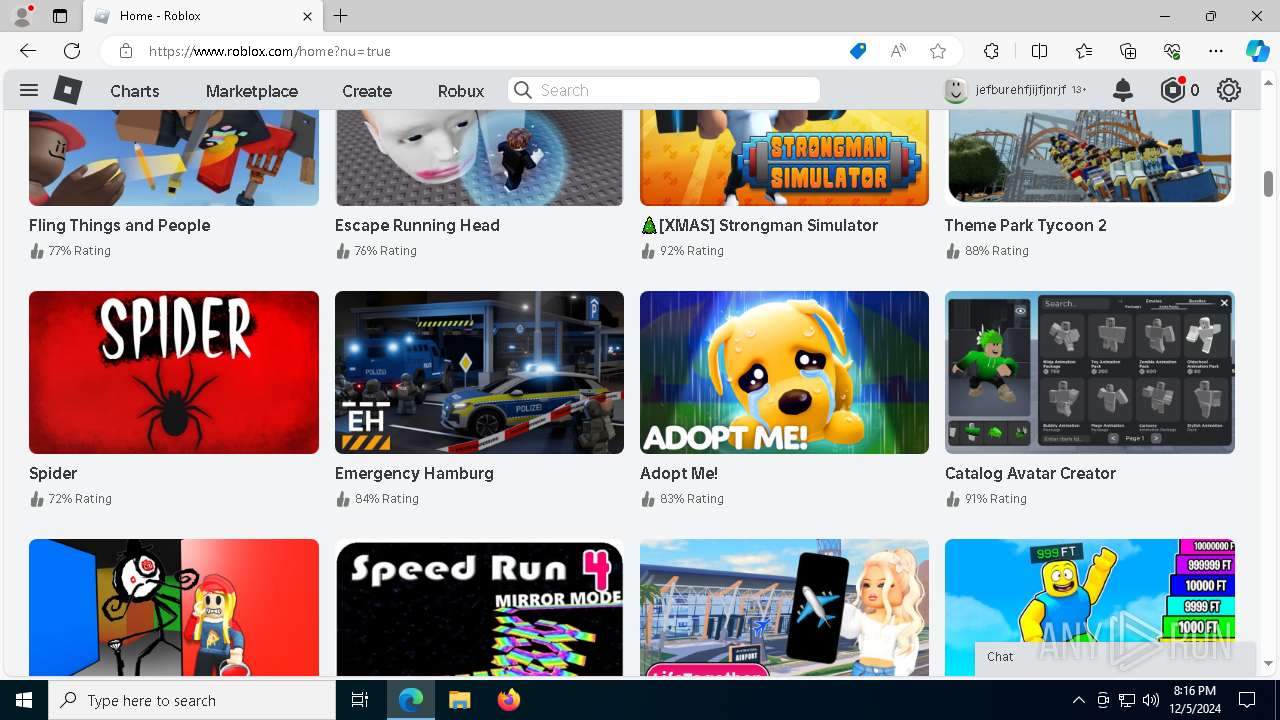Screen dimensions: 1280x720
Task: Open the Charts page
Action: [135, 91]
